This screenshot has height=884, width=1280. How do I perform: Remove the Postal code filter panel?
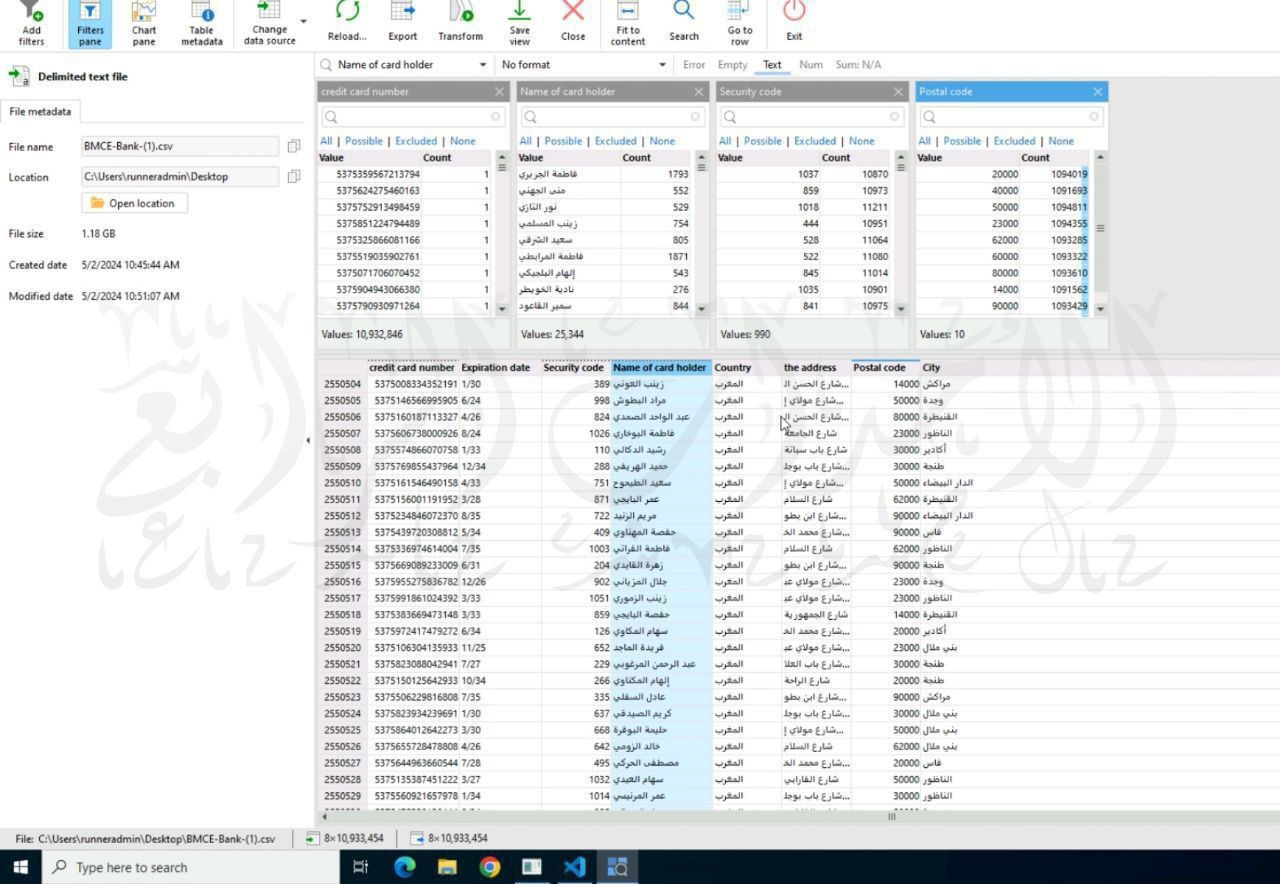(x=1097, y=92)
